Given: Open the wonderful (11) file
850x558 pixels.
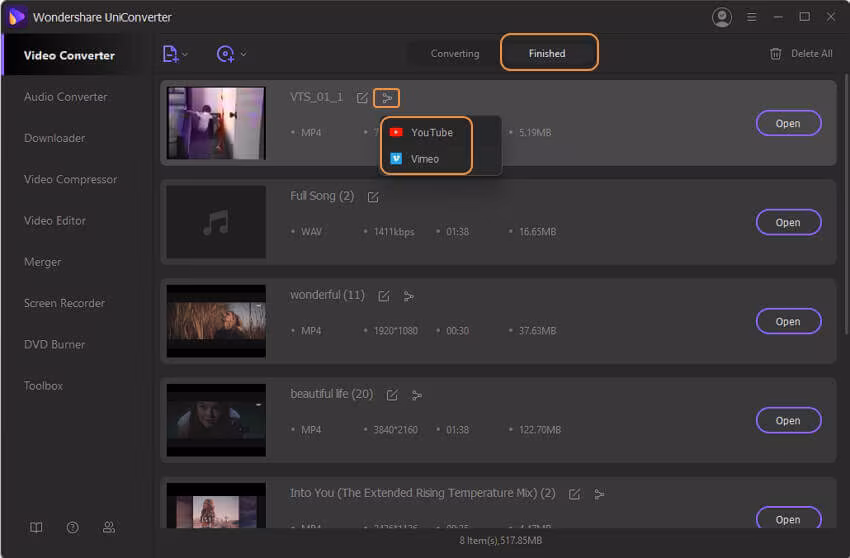Looking at the screenshot, I should [788, 322].
